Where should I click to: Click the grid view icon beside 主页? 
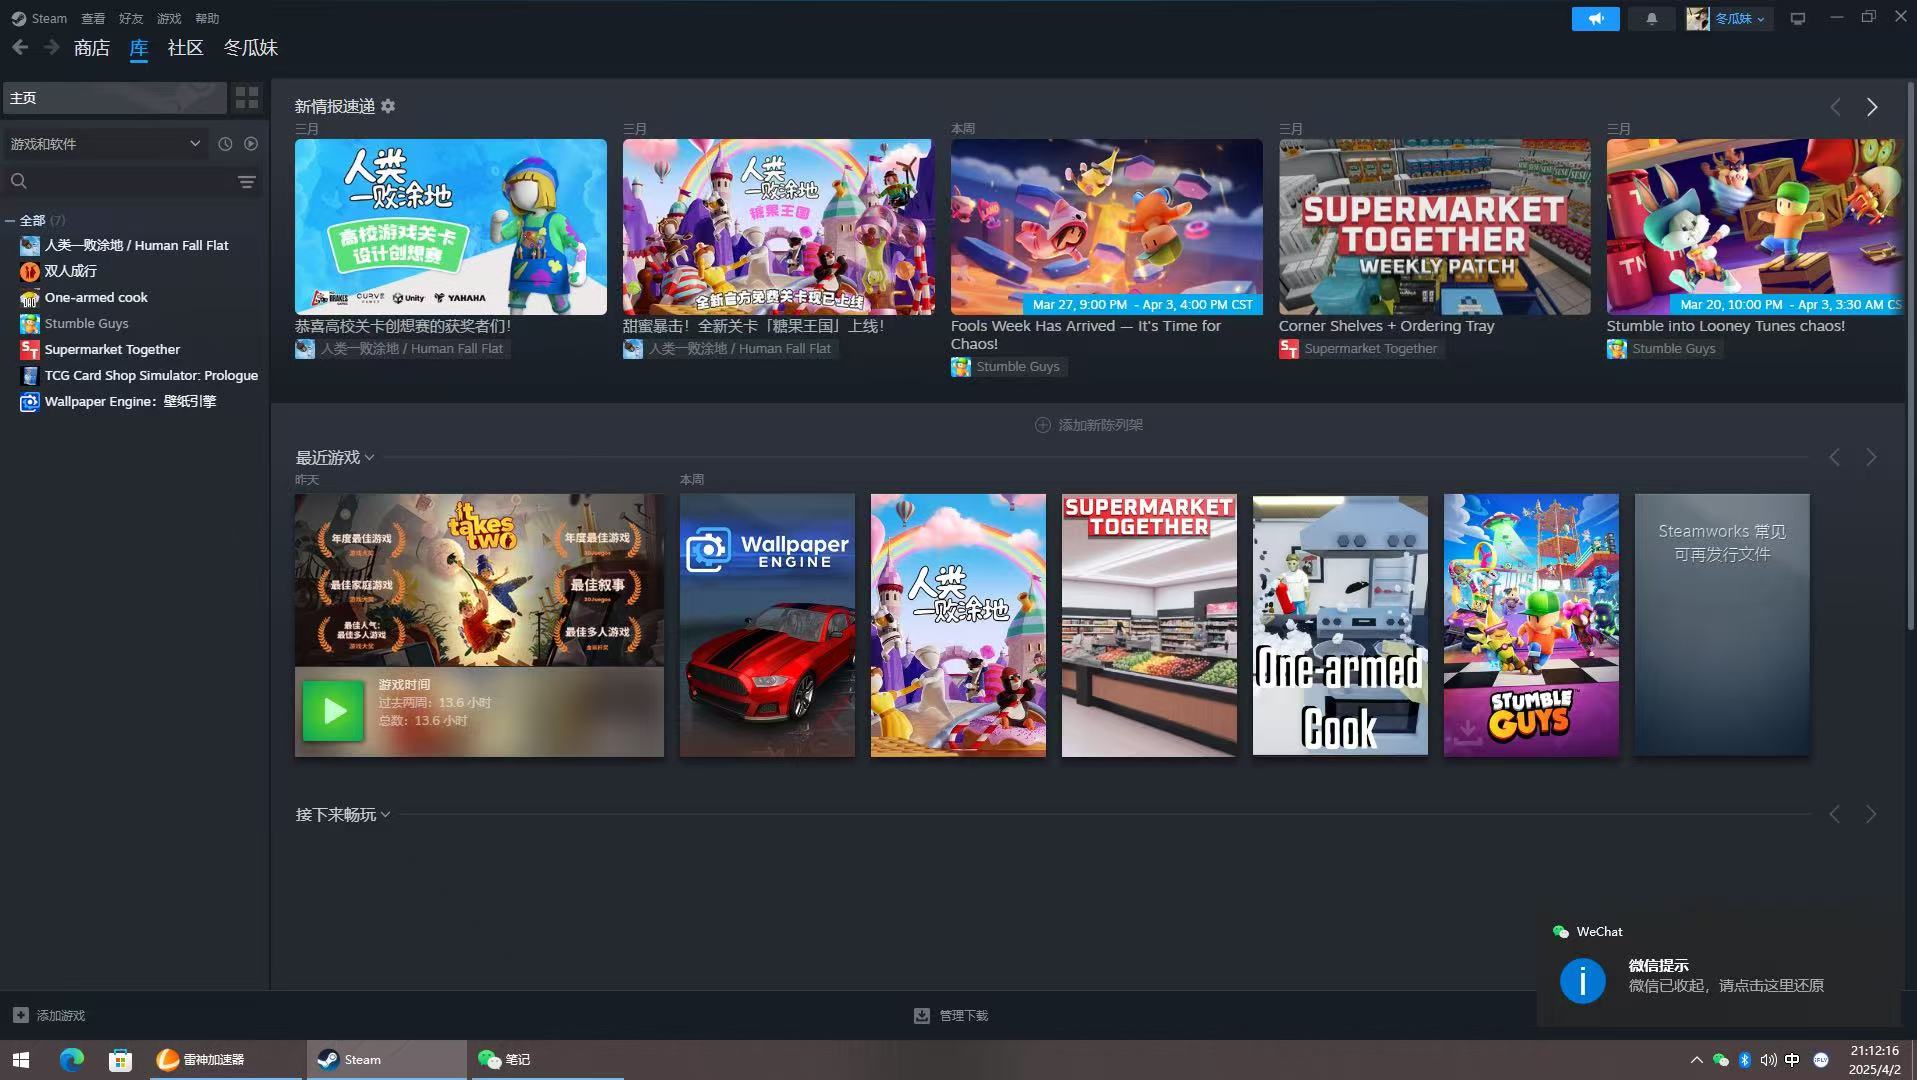tap(246, 97)
